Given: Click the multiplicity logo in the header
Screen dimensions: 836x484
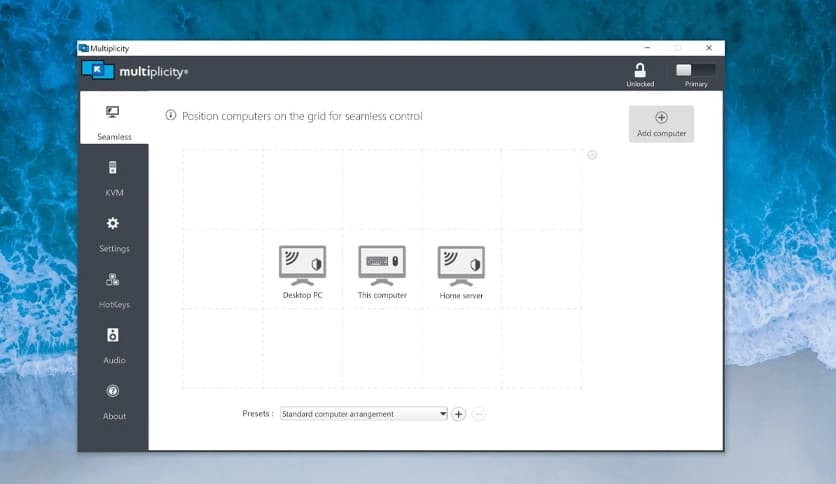Looking at the screenshot, I should [135, 71].
